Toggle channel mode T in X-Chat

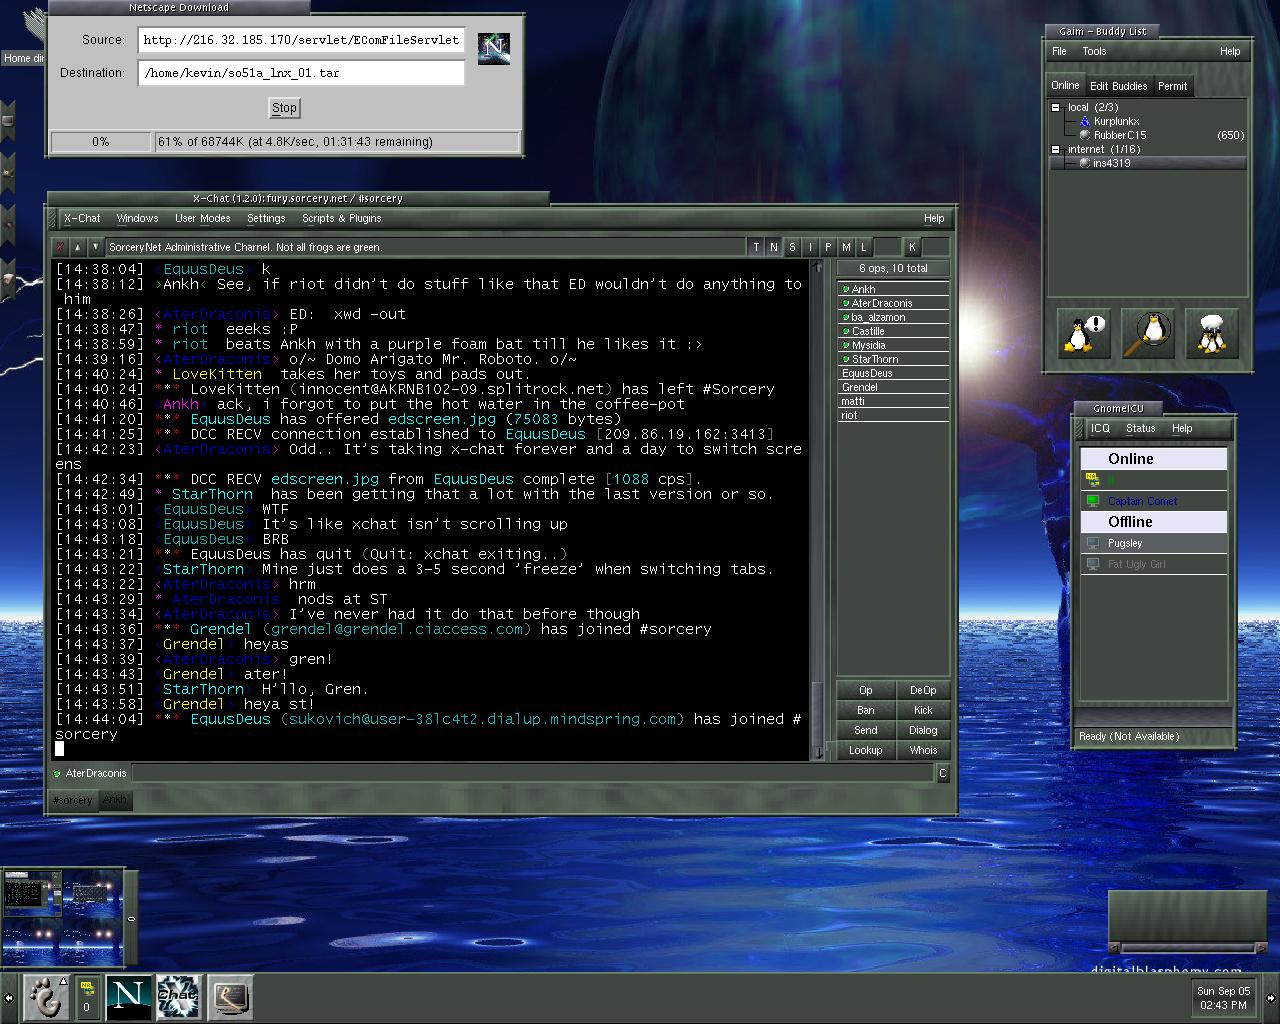click(756, 247)
